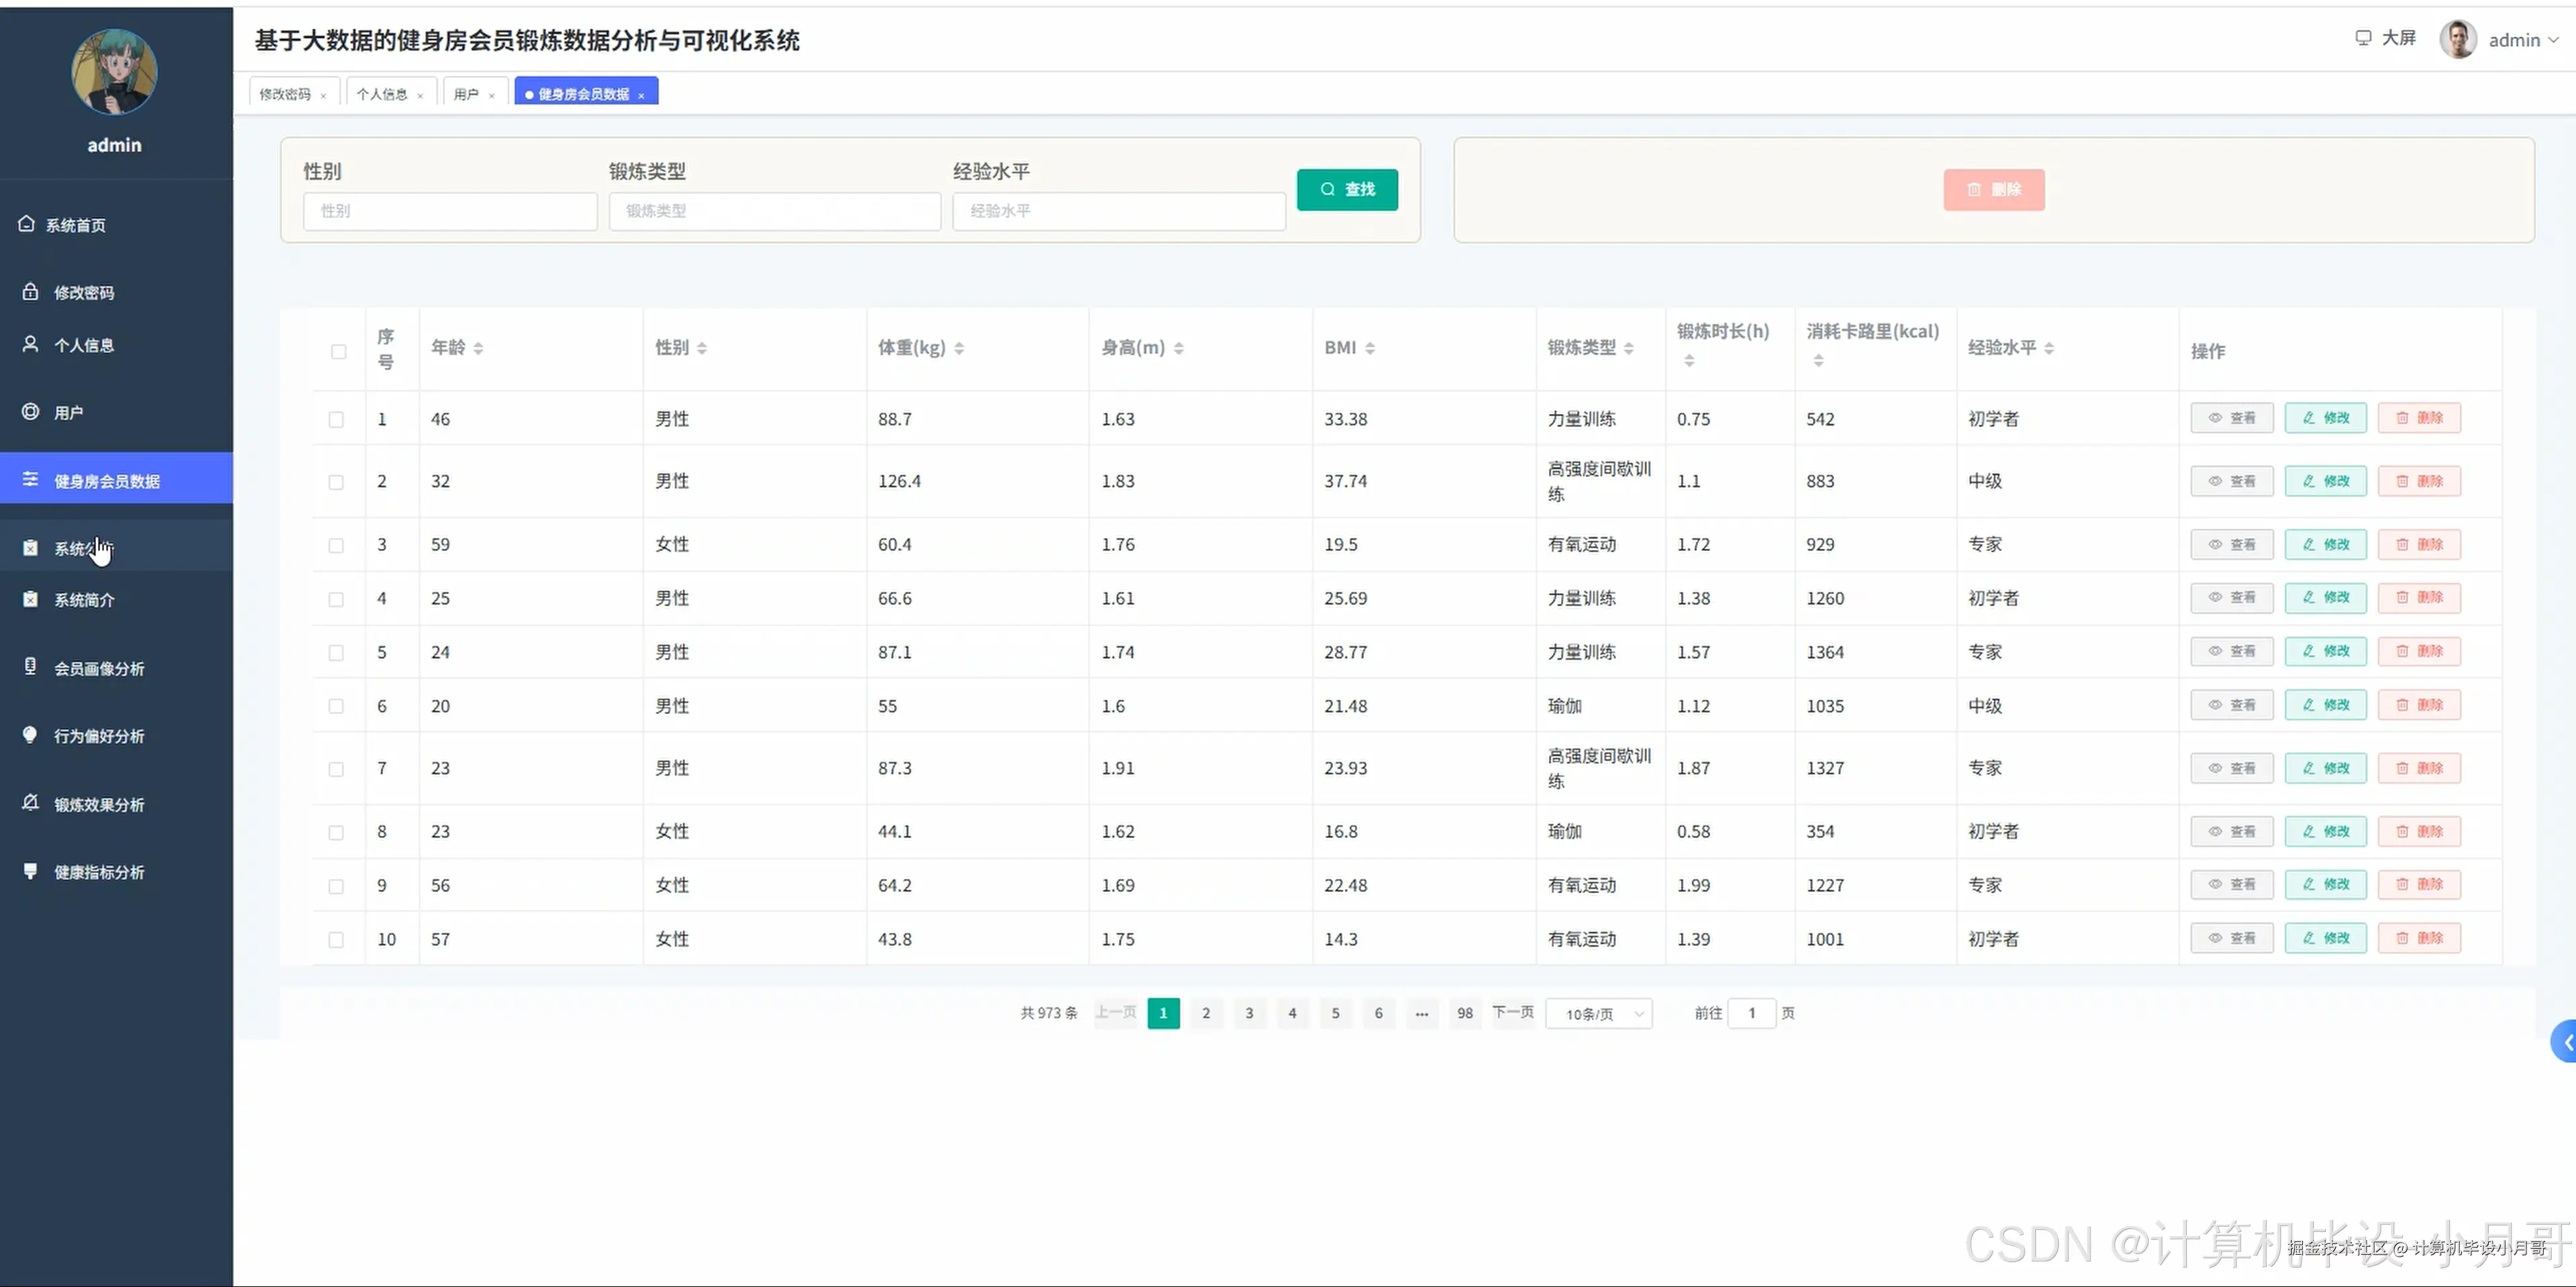Check the checkbox for row 6
2576x1287 pixels.
[336, 707]
